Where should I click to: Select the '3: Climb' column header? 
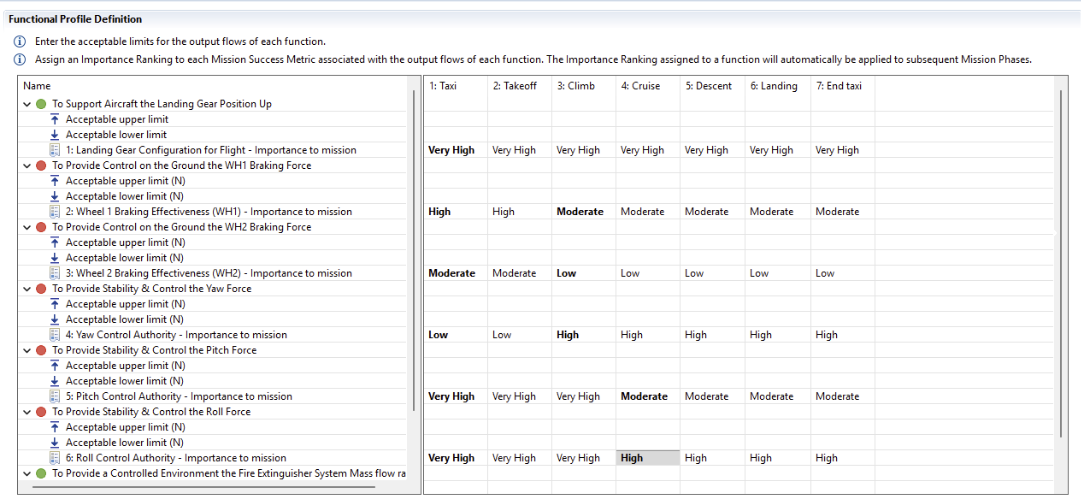pyautogui.click(x=583, y=86)
